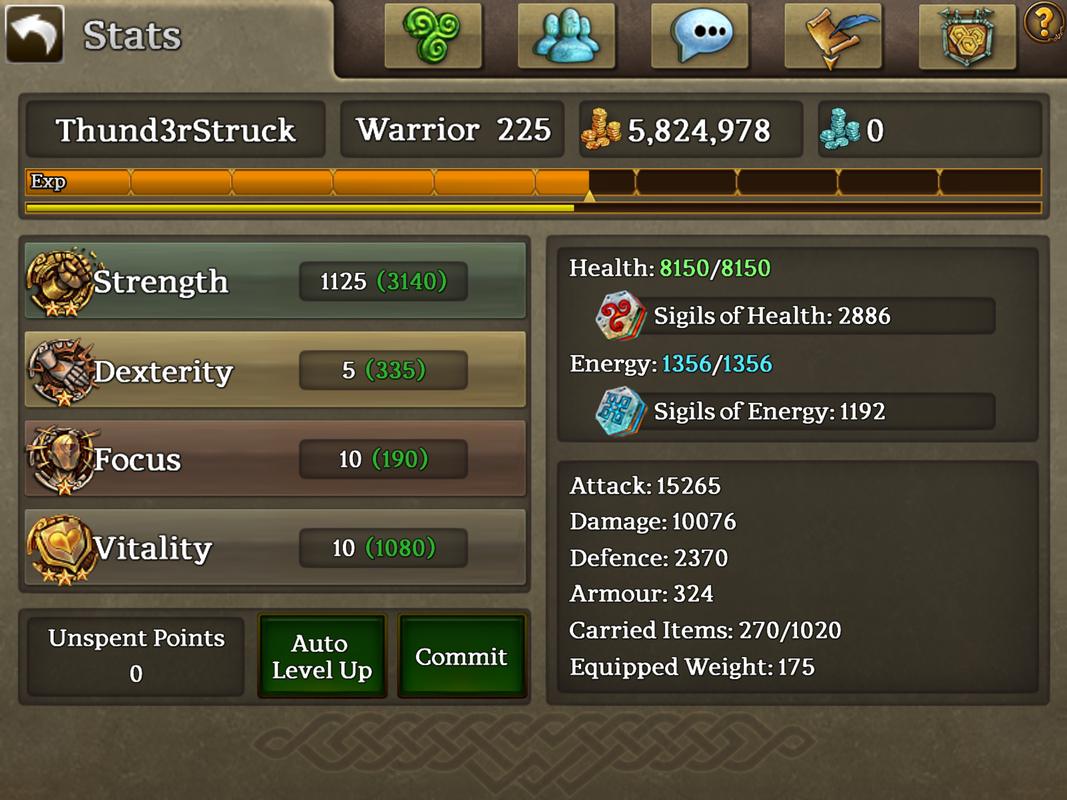Tap the gold coins icon
Viewport: 1067px width, 800px height.
[600, 129]
